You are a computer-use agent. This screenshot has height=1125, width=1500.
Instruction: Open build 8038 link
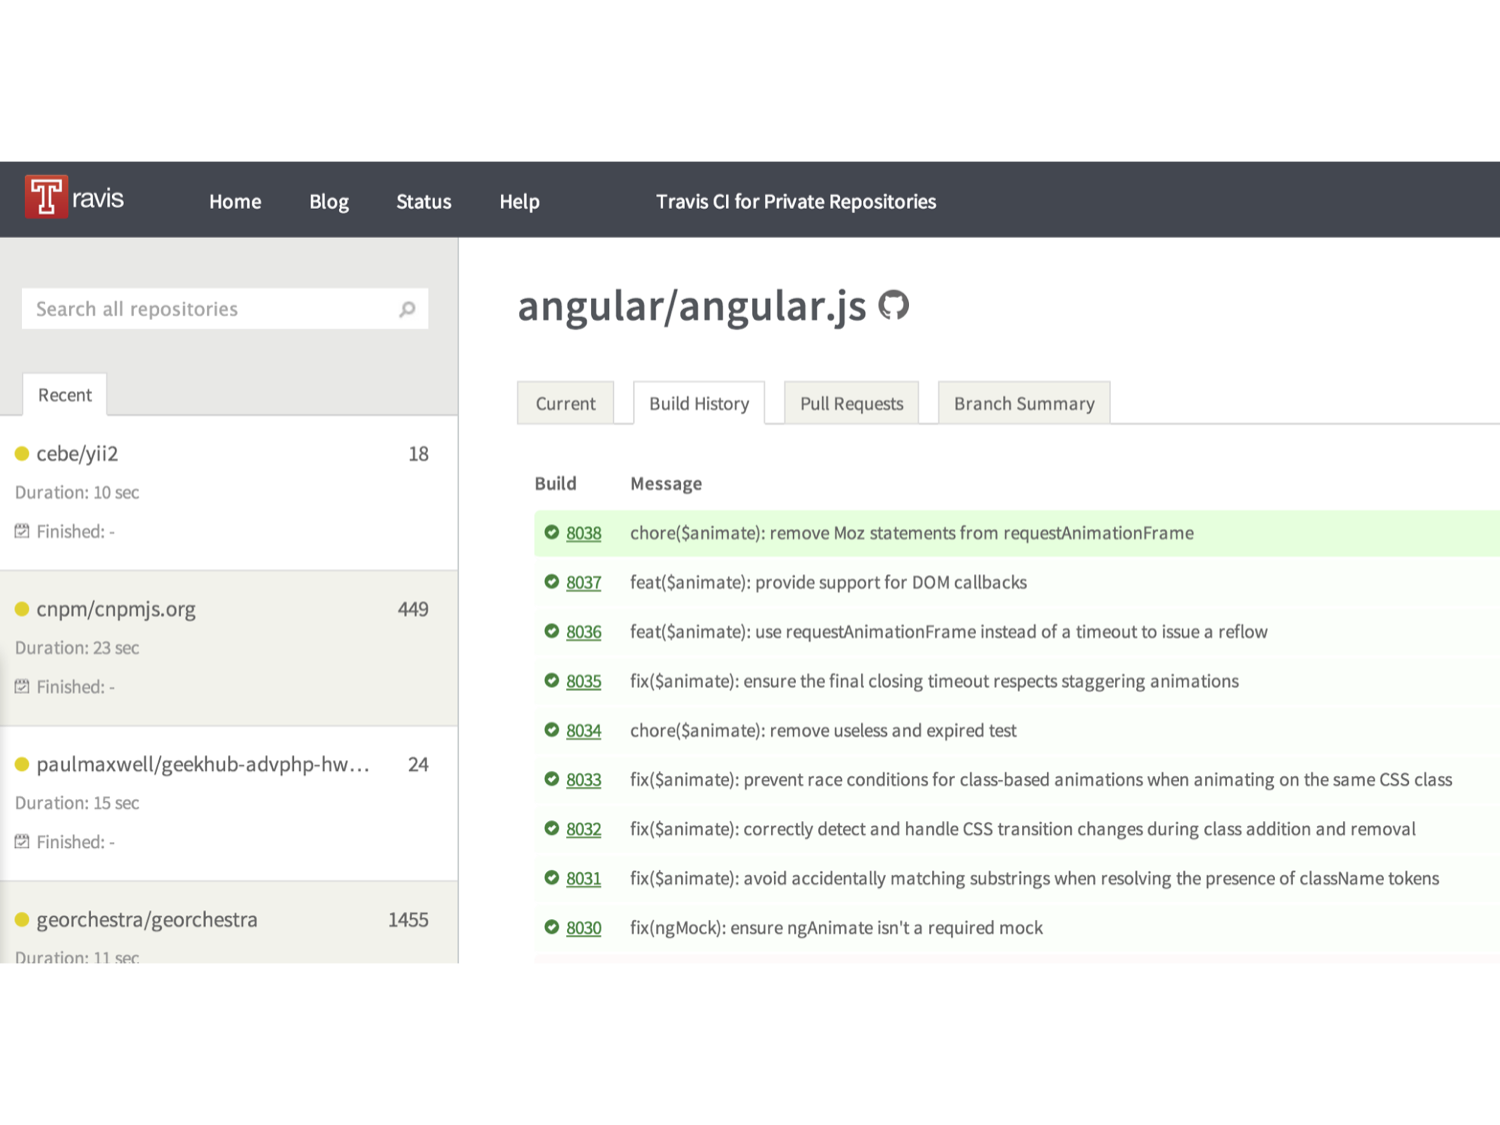(x=584, y=533)
